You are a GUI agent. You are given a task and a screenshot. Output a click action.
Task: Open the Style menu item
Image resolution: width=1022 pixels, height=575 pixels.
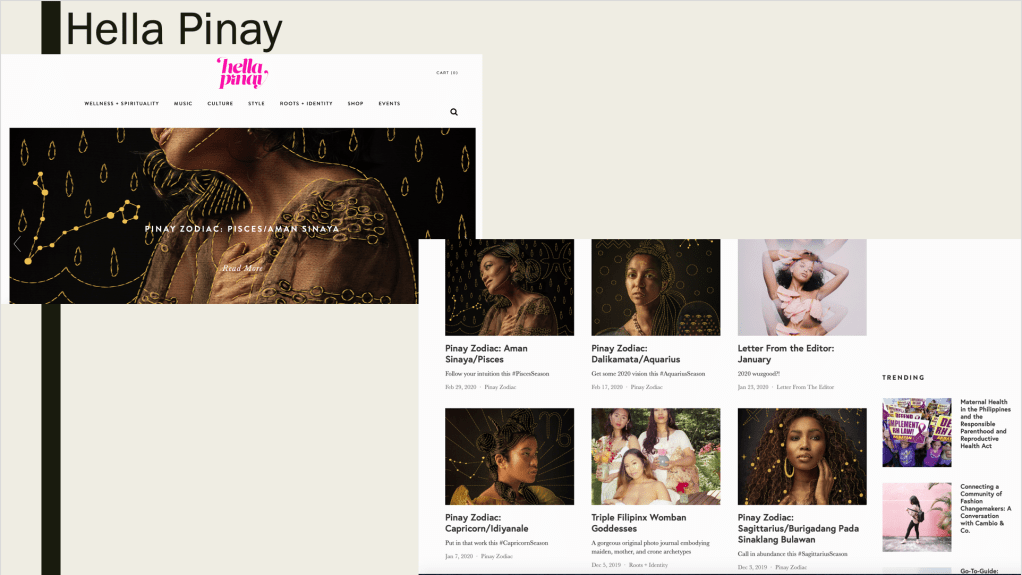point(256,104)
